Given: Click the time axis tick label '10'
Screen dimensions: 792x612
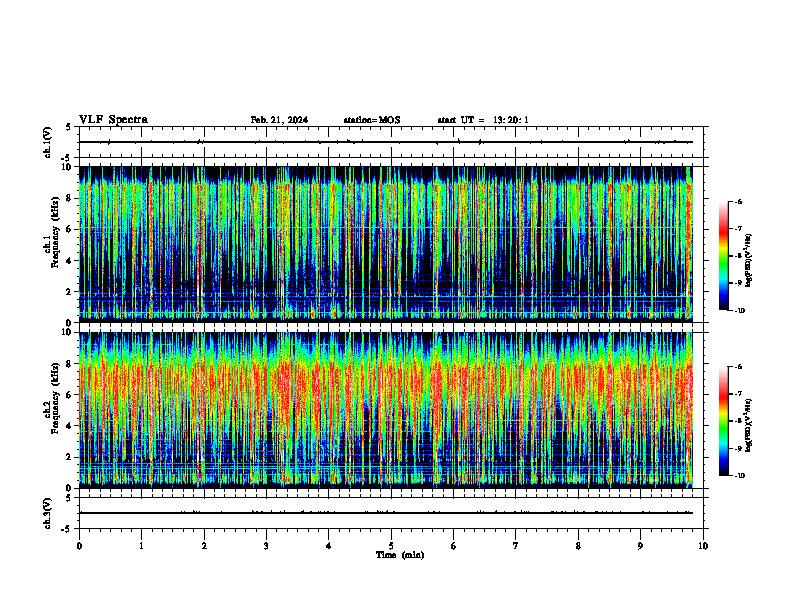Looking at the screenshot, I should (x=703, y=546).
